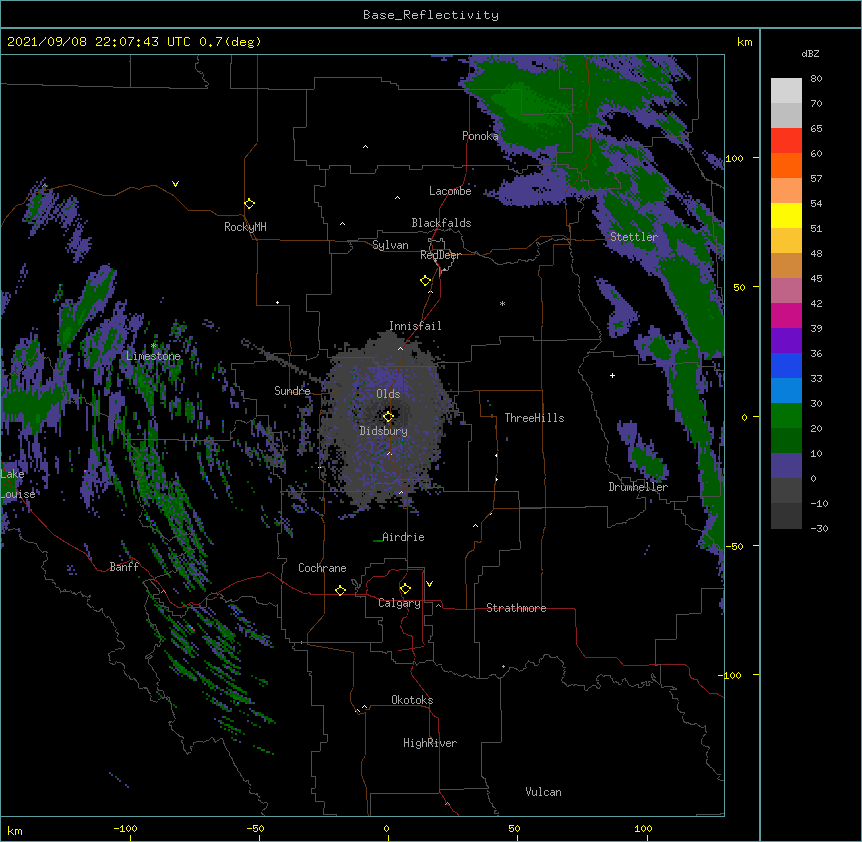Screen dimensions: 862x842
Task: Click the Ponoka label
Action: [480, 136]
